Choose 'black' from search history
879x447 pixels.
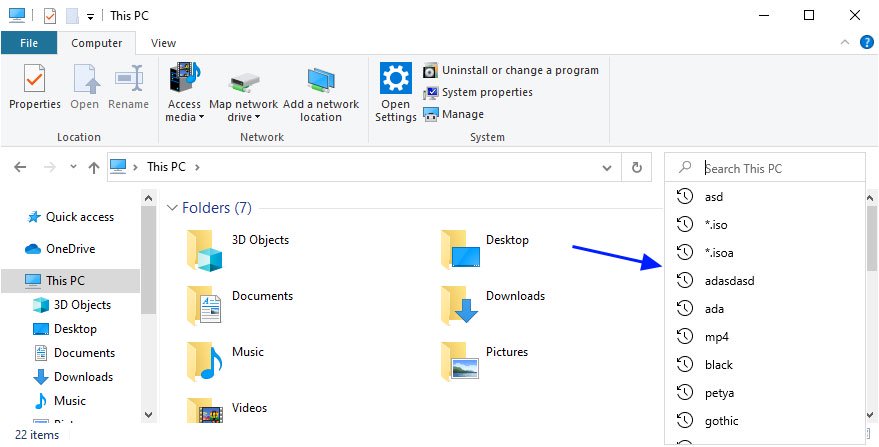pos(765,365)
